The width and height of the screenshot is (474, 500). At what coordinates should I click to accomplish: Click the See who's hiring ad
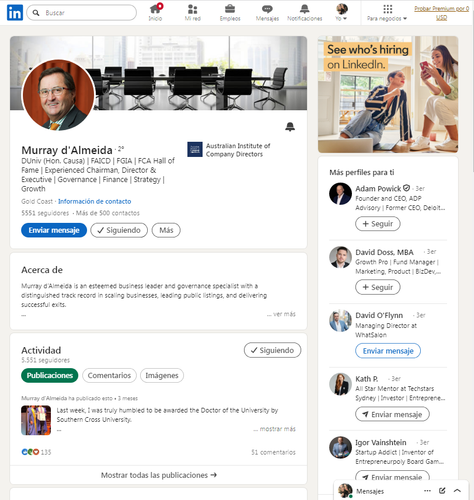tap(388, 95)
